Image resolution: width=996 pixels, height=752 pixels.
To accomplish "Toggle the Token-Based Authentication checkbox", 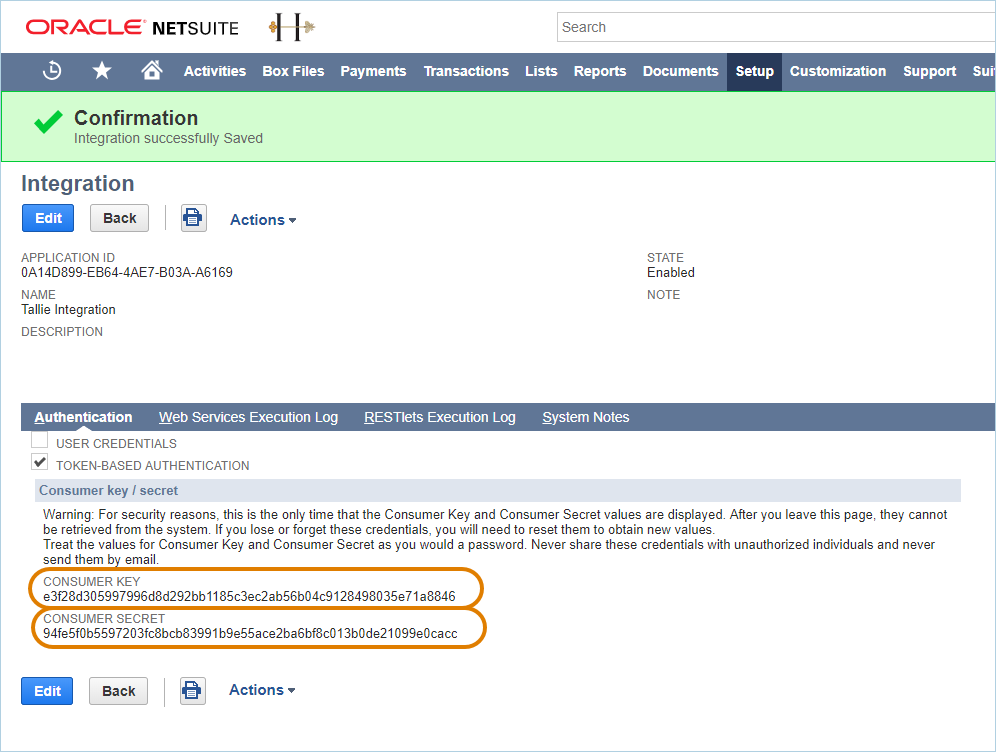I will tap(39, 462).
